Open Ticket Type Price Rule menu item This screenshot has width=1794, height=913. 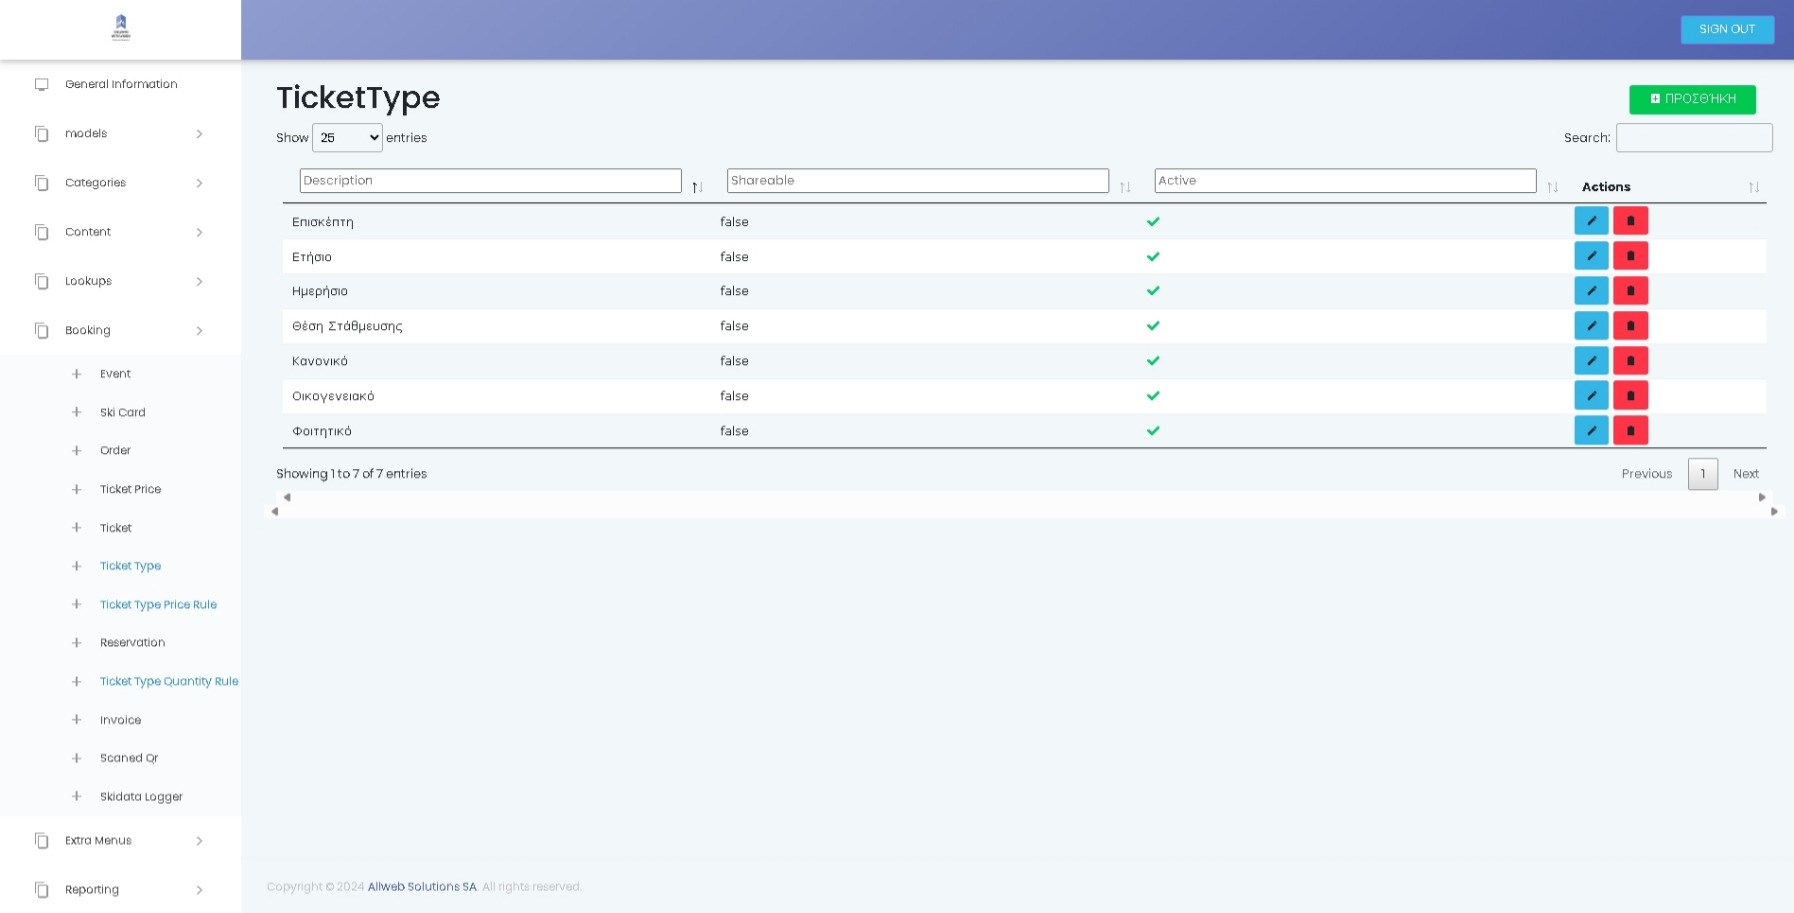pyautogui.click(x=158, y=605)
